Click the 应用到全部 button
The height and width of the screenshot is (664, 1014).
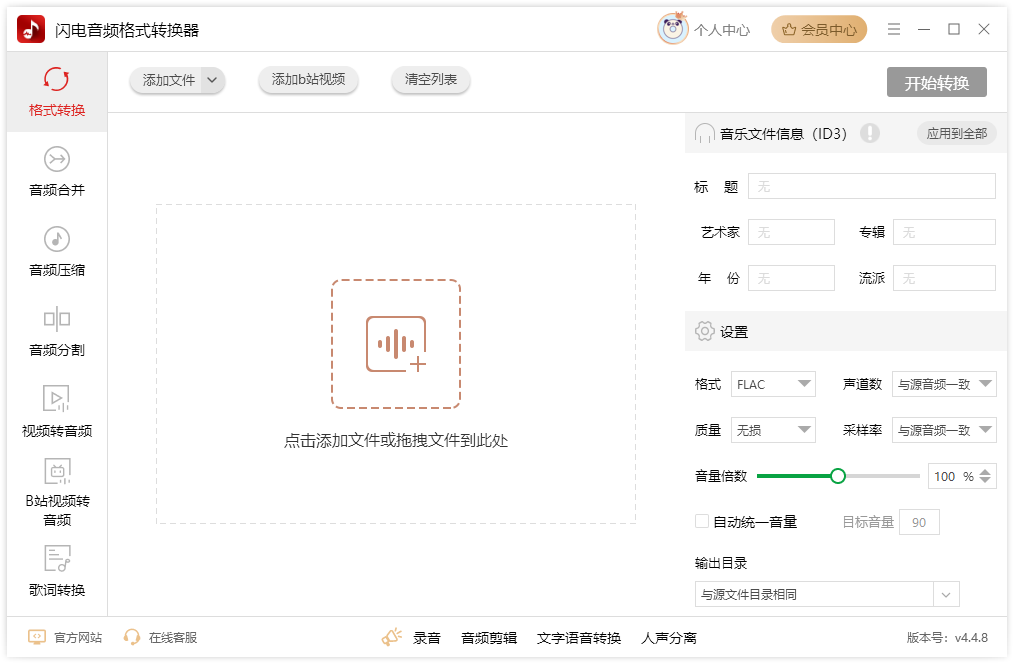(x=956, y=133)
